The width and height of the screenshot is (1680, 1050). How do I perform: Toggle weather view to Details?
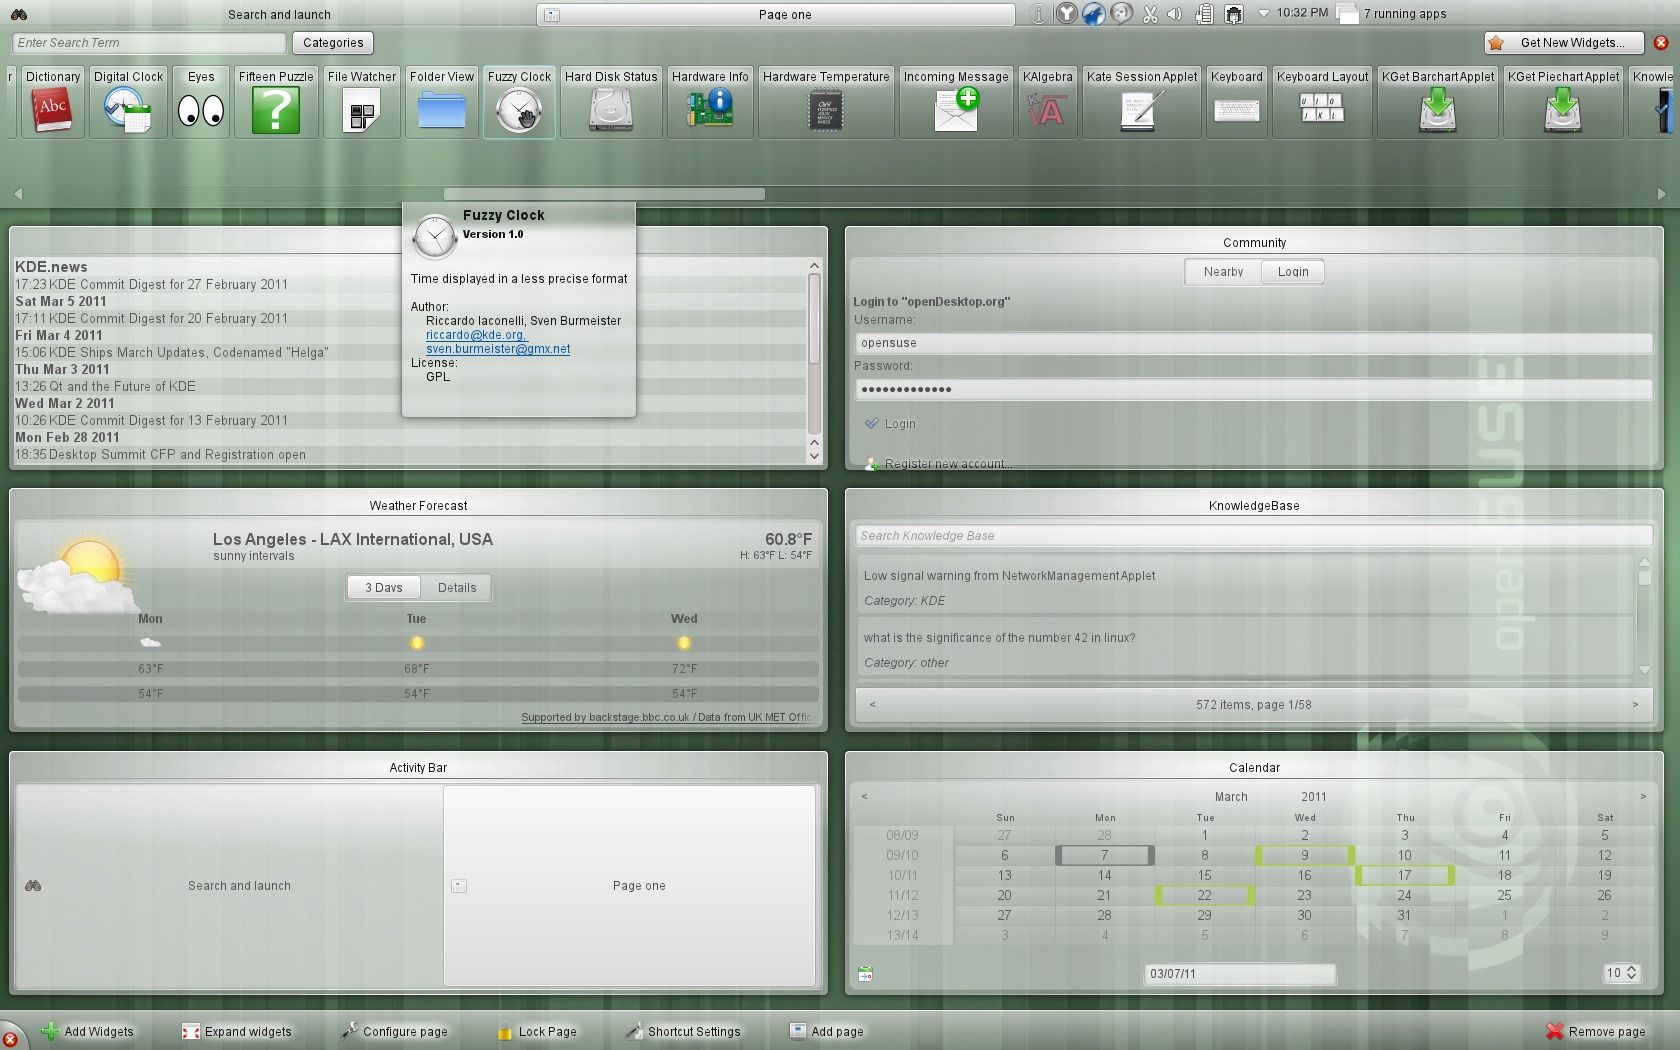[x=457, y=588]
